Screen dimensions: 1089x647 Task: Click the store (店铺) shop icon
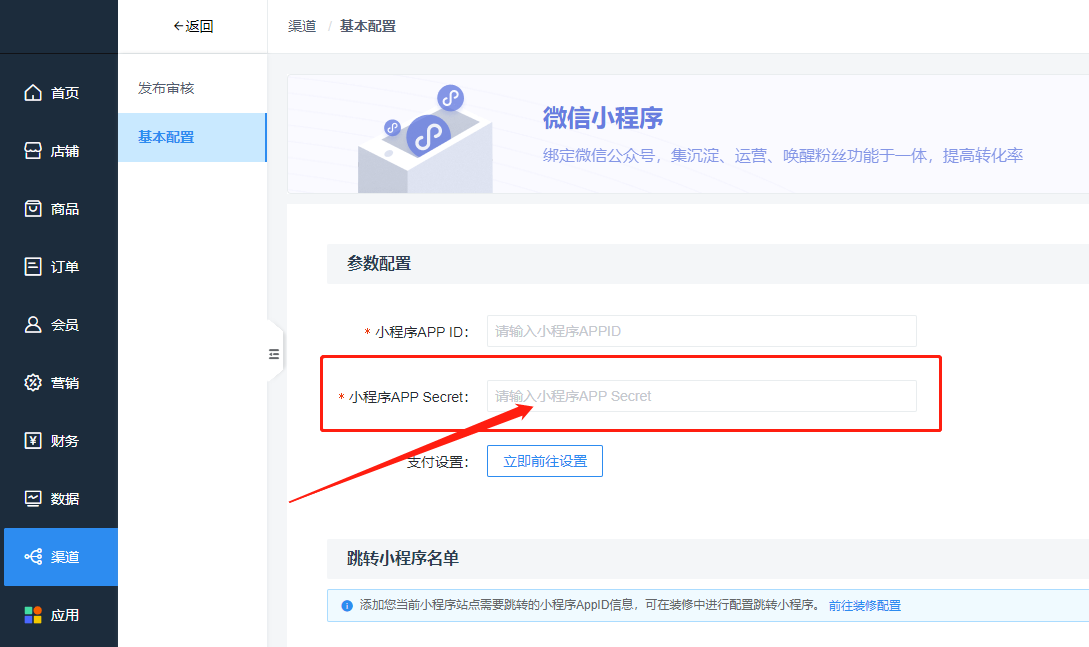(33, 151)
